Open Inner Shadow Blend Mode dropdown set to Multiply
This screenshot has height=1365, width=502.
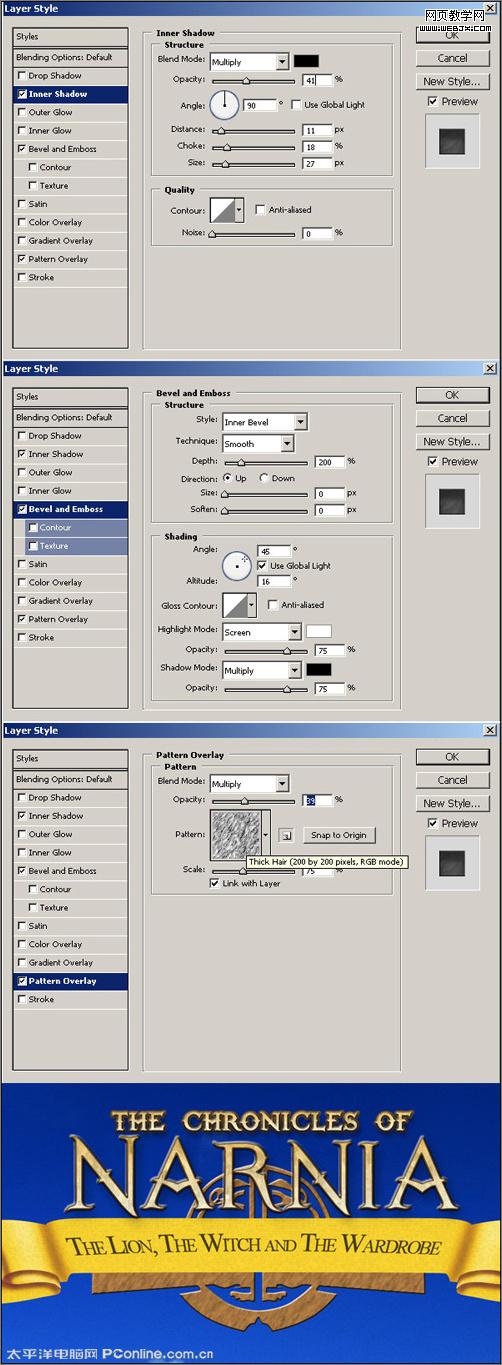(x=249, y=61)
